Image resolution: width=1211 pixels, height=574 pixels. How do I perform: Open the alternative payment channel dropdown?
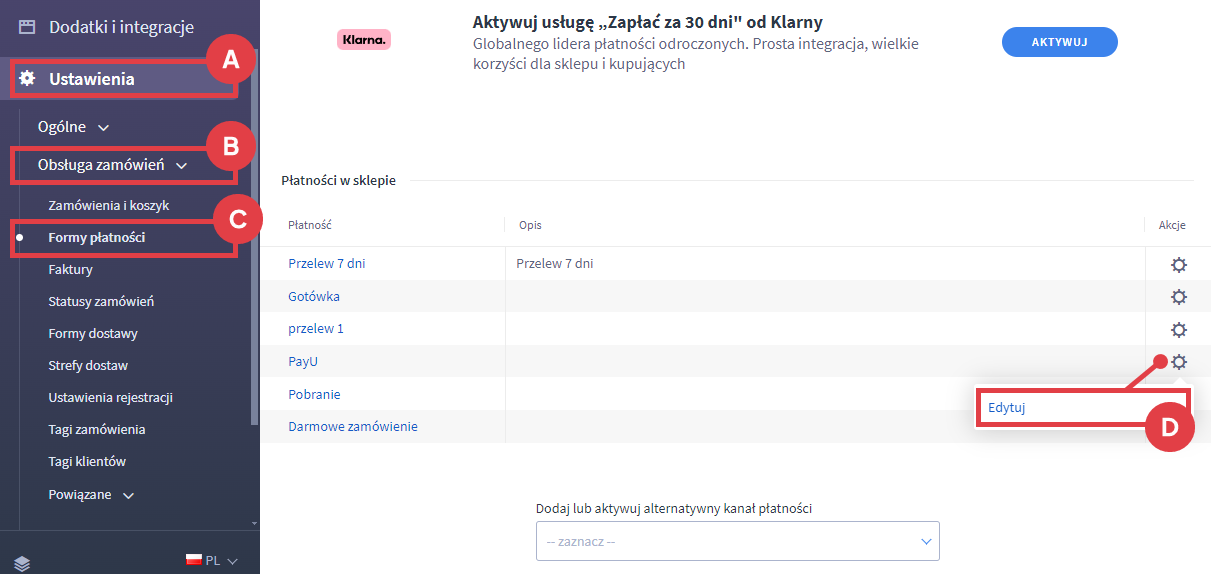tap(737, 541)
